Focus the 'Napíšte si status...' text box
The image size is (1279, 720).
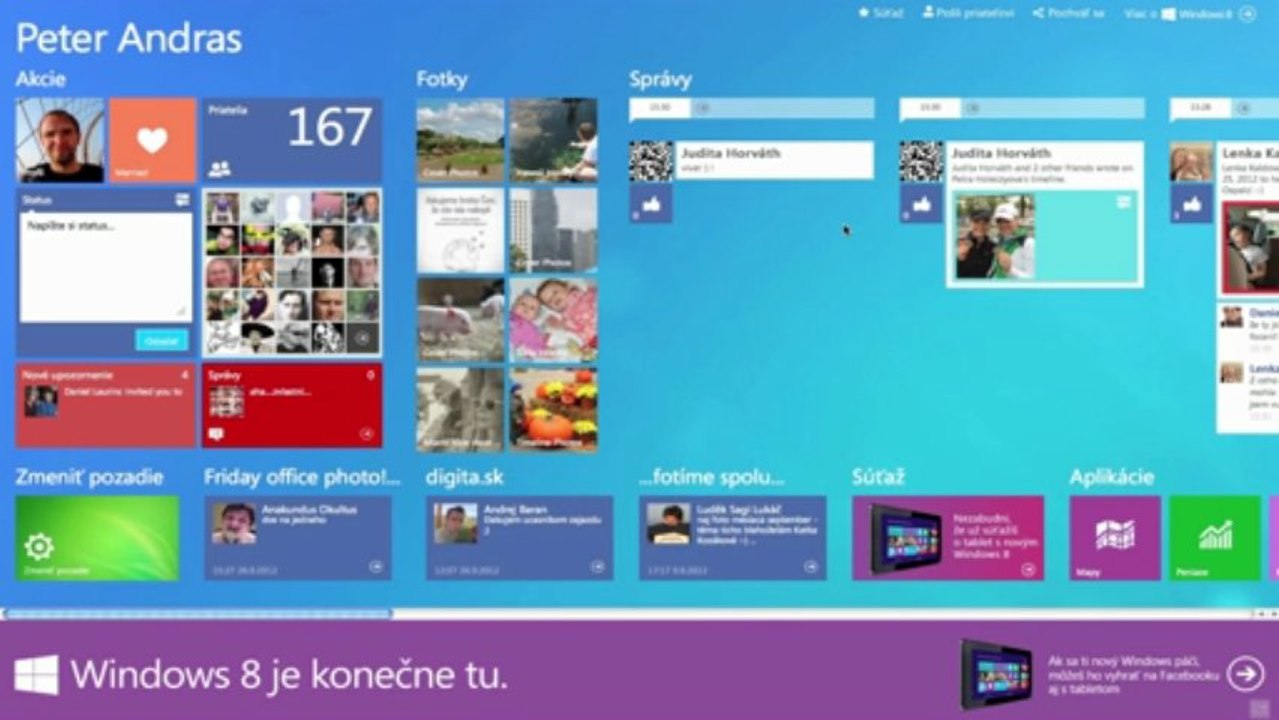tap(106, 266)
